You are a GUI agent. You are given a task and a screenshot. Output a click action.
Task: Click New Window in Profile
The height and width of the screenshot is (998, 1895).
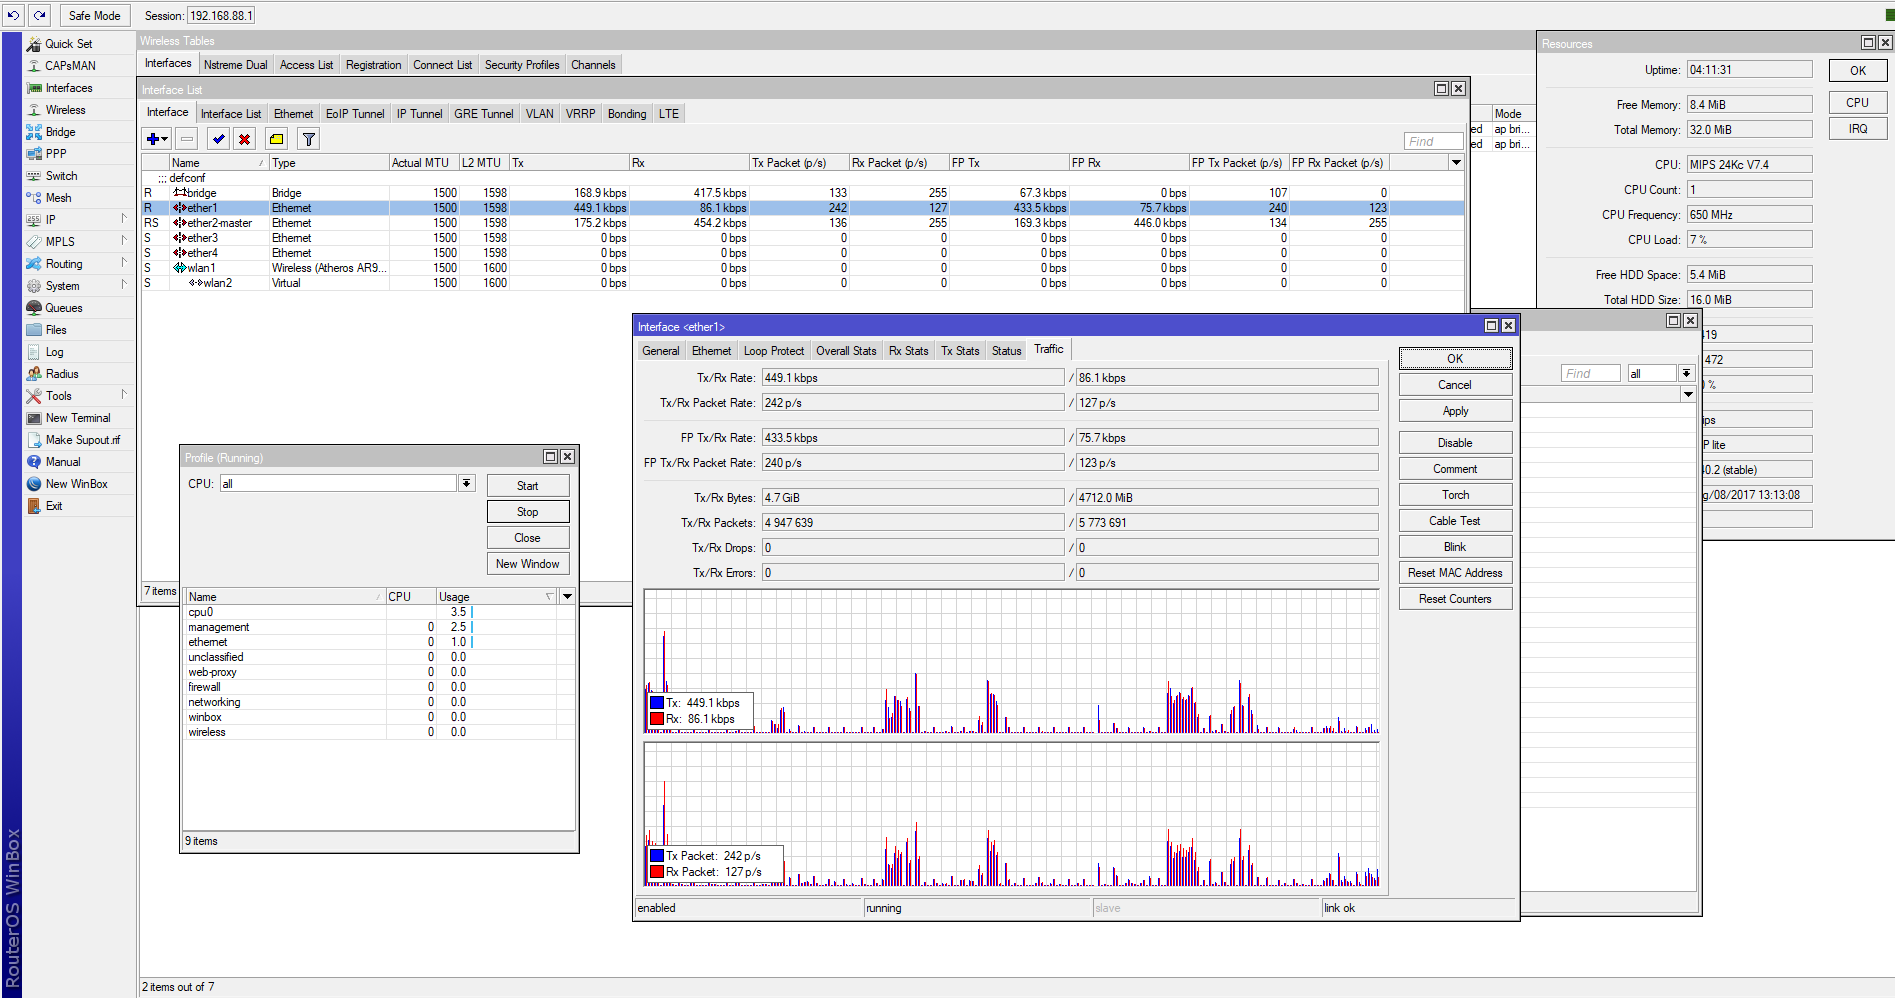(x=528, y=564)
